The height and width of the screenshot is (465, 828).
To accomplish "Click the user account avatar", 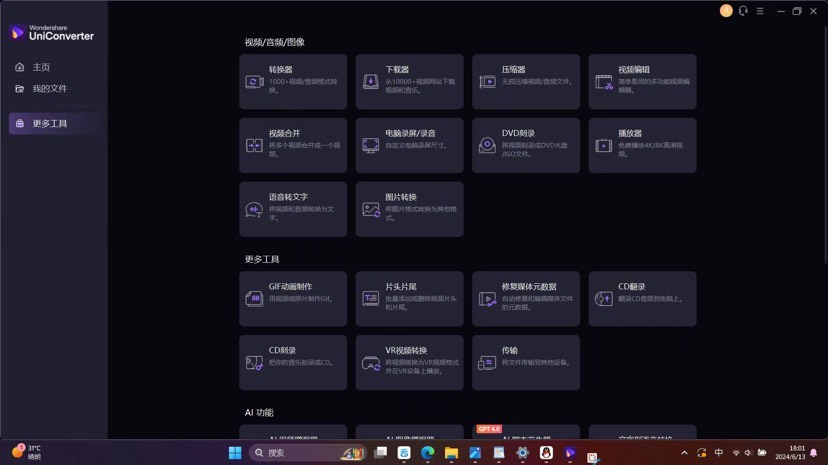I will [x=726, y=11].
